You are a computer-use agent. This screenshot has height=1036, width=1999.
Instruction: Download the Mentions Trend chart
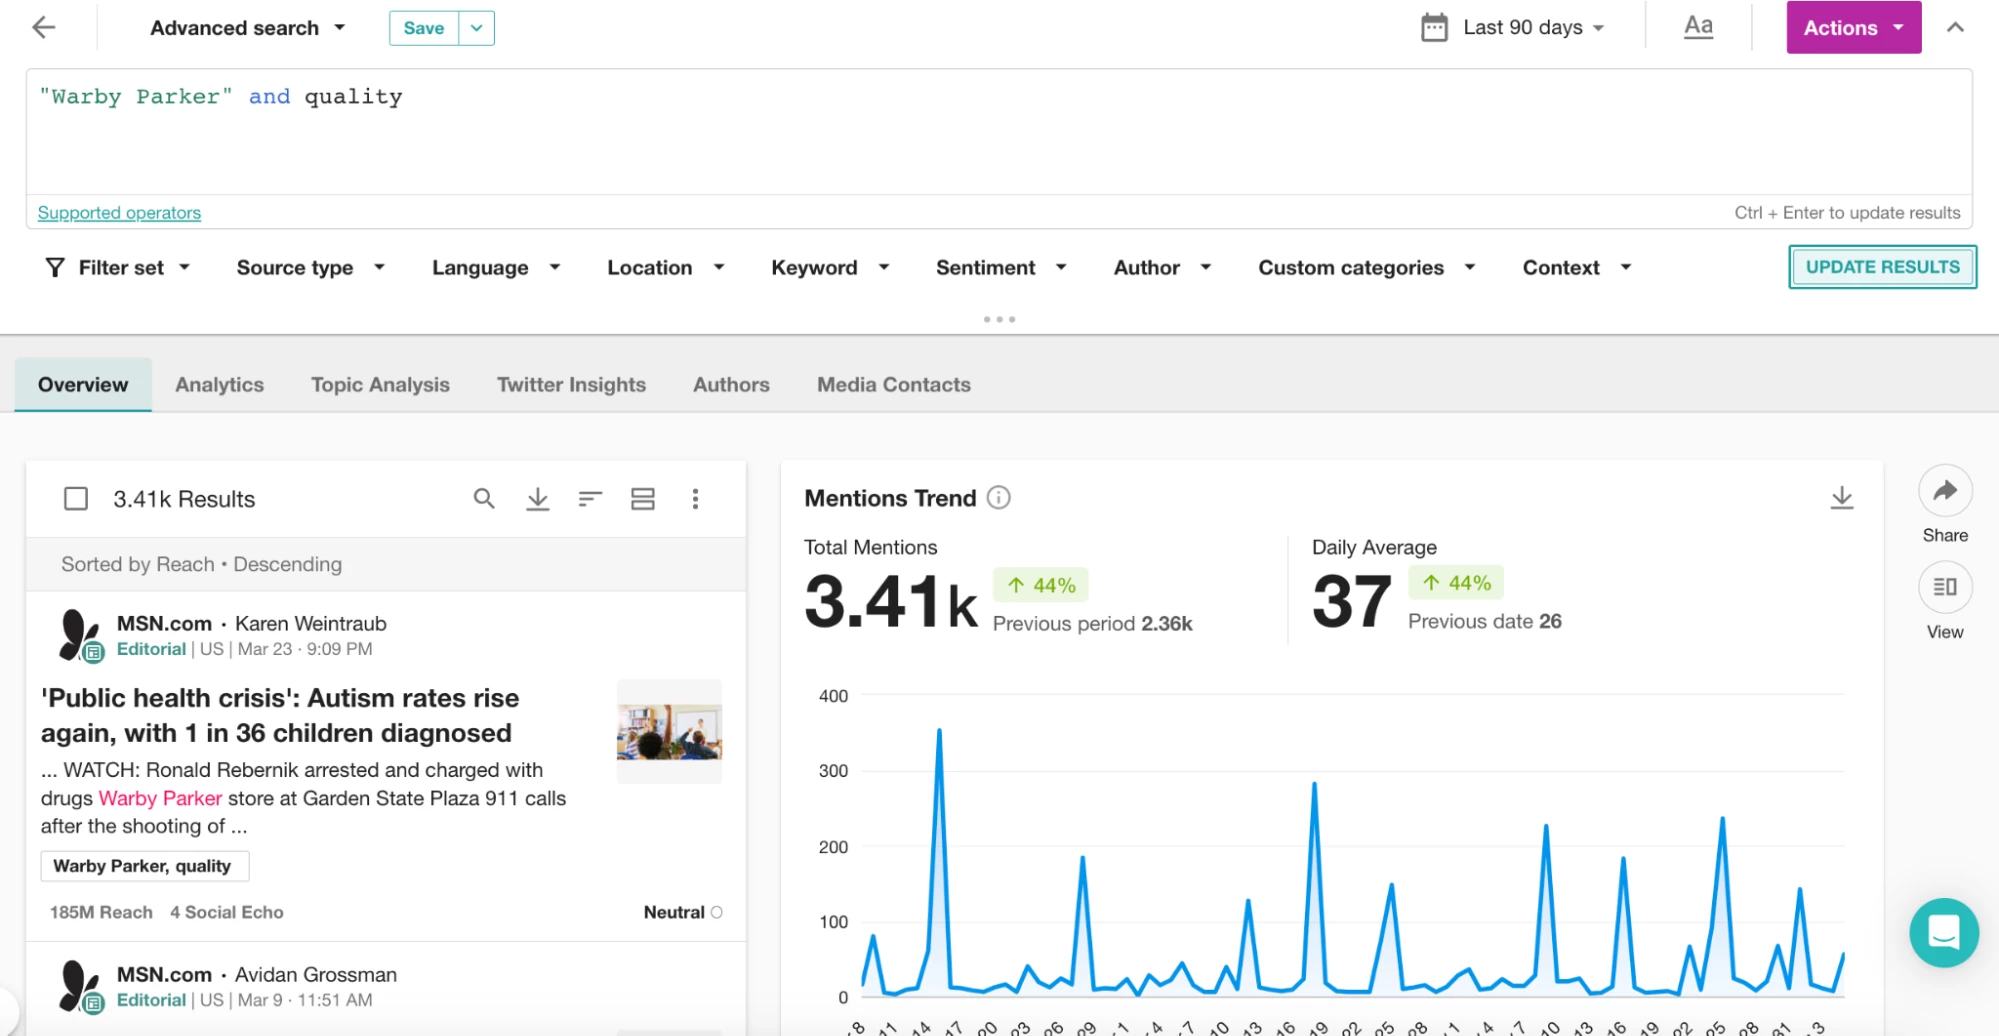pos(1841,497)
